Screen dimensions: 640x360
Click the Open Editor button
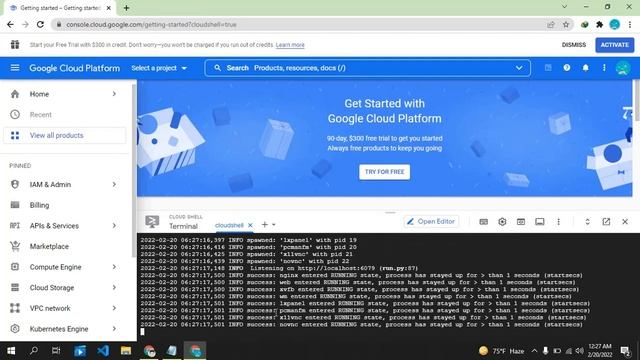click(431, 222)
